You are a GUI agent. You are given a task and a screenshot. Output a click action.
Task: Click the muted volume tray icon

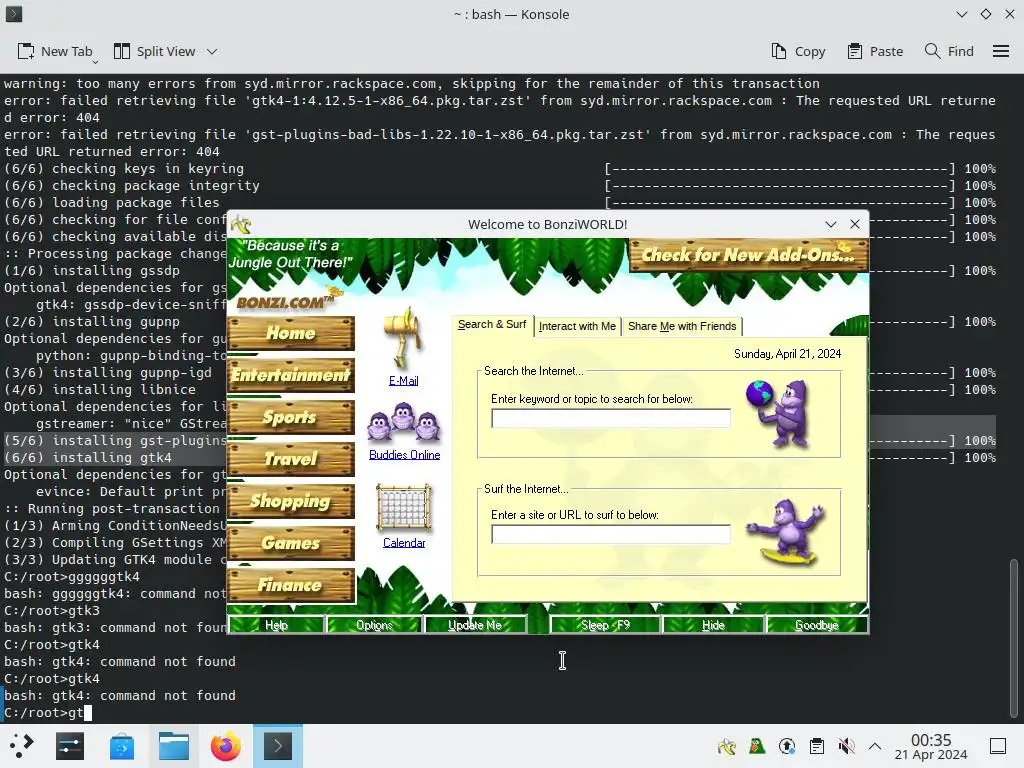tap(846, 746)
